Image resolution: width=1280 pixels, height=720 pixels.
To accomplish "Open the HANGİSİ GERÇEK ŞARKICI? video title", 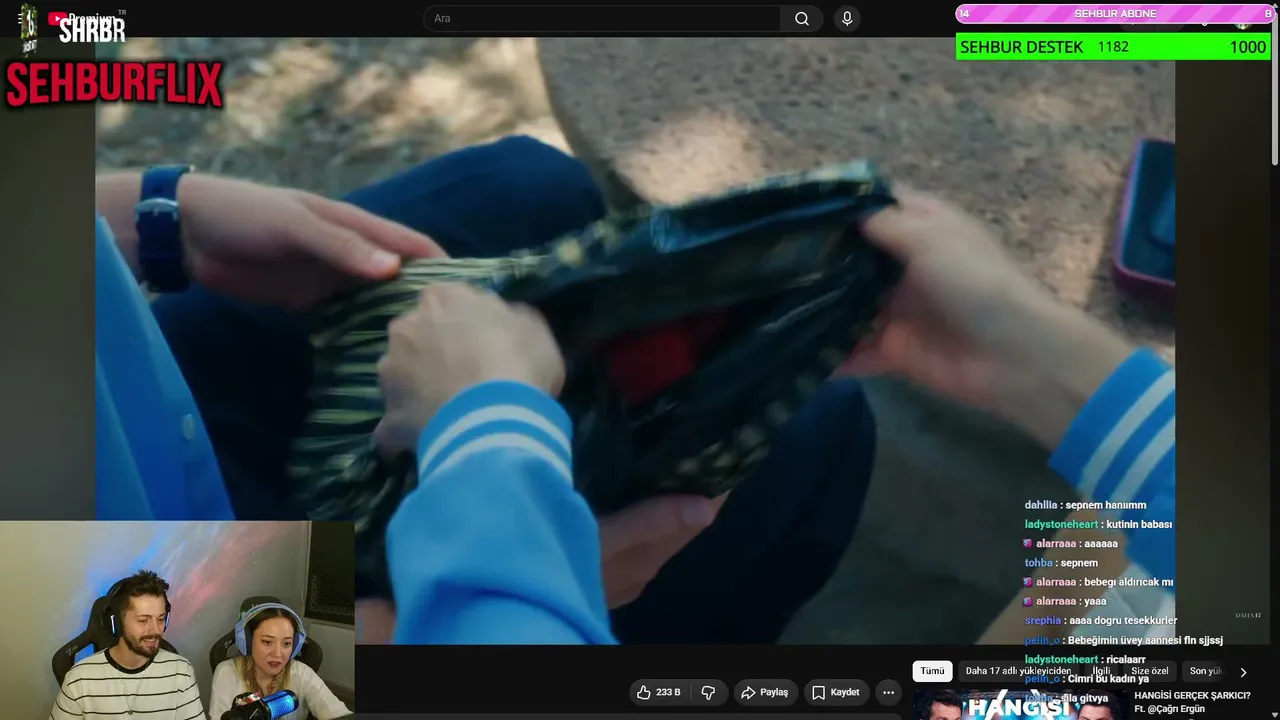I will tap(1192, 695).
